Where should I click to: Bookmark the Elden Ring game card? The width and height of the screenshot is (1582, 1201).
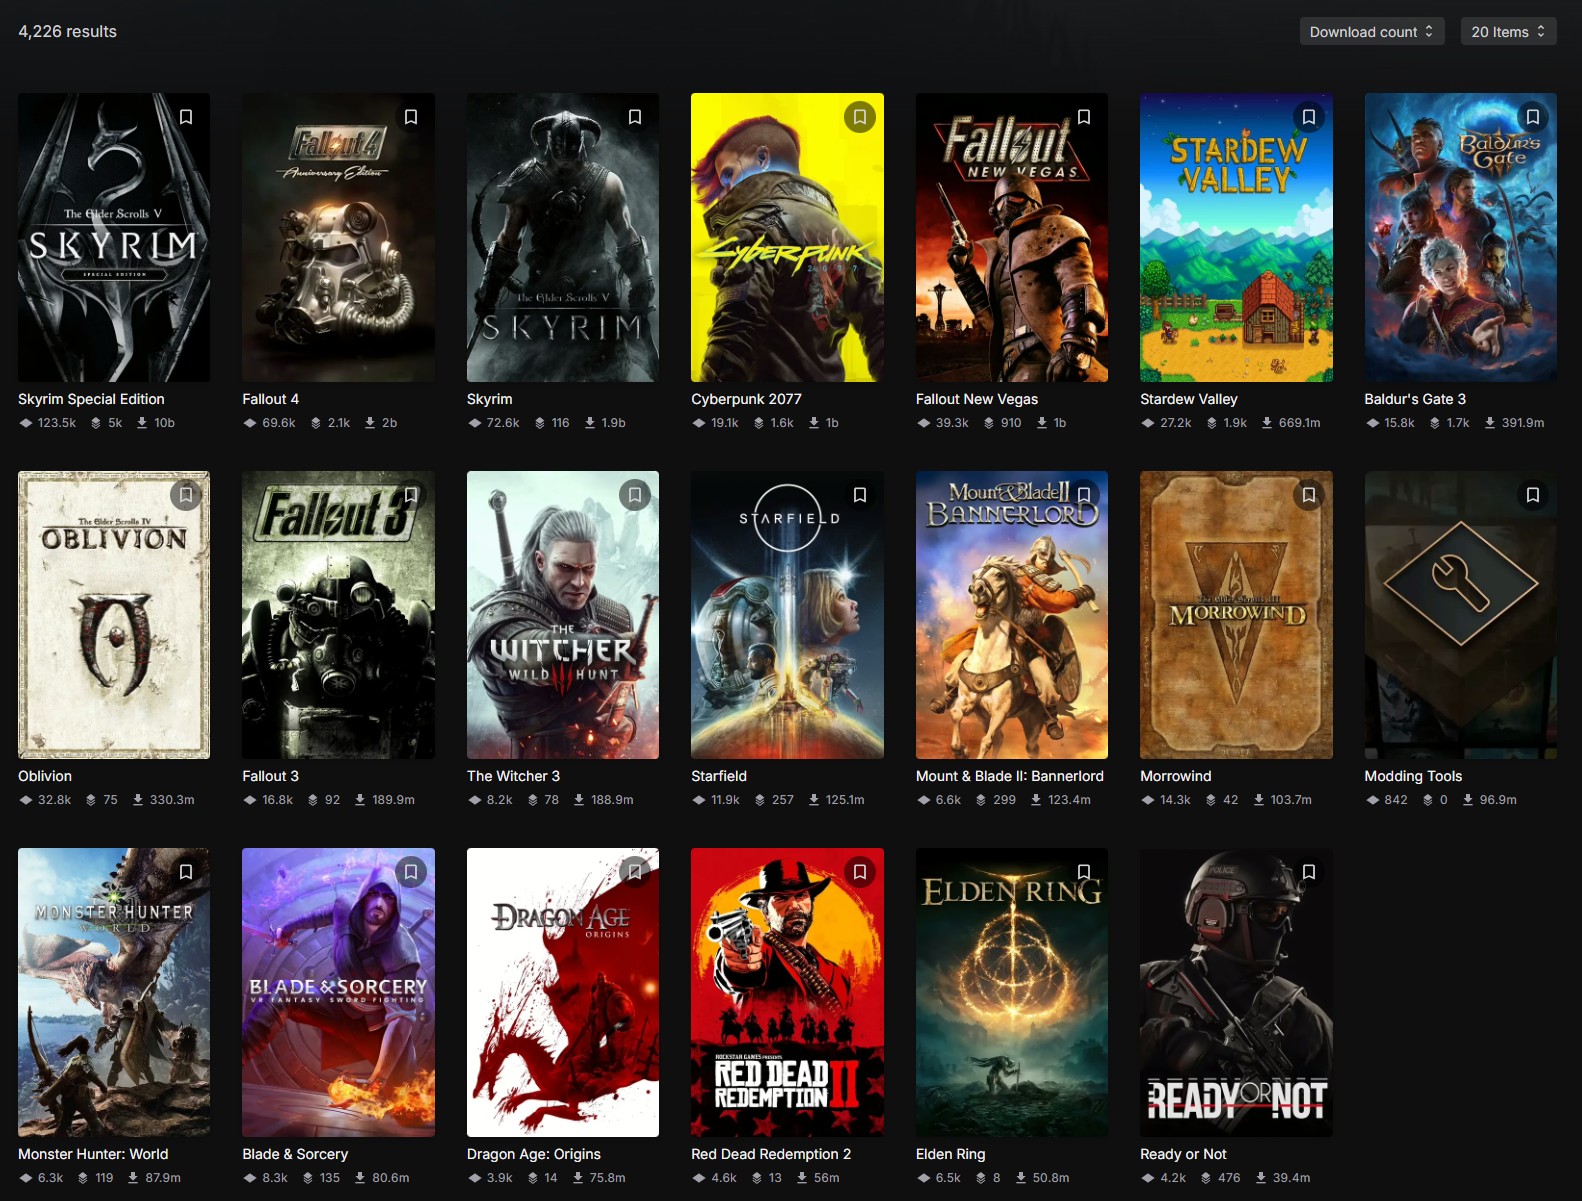point(1084,872)
